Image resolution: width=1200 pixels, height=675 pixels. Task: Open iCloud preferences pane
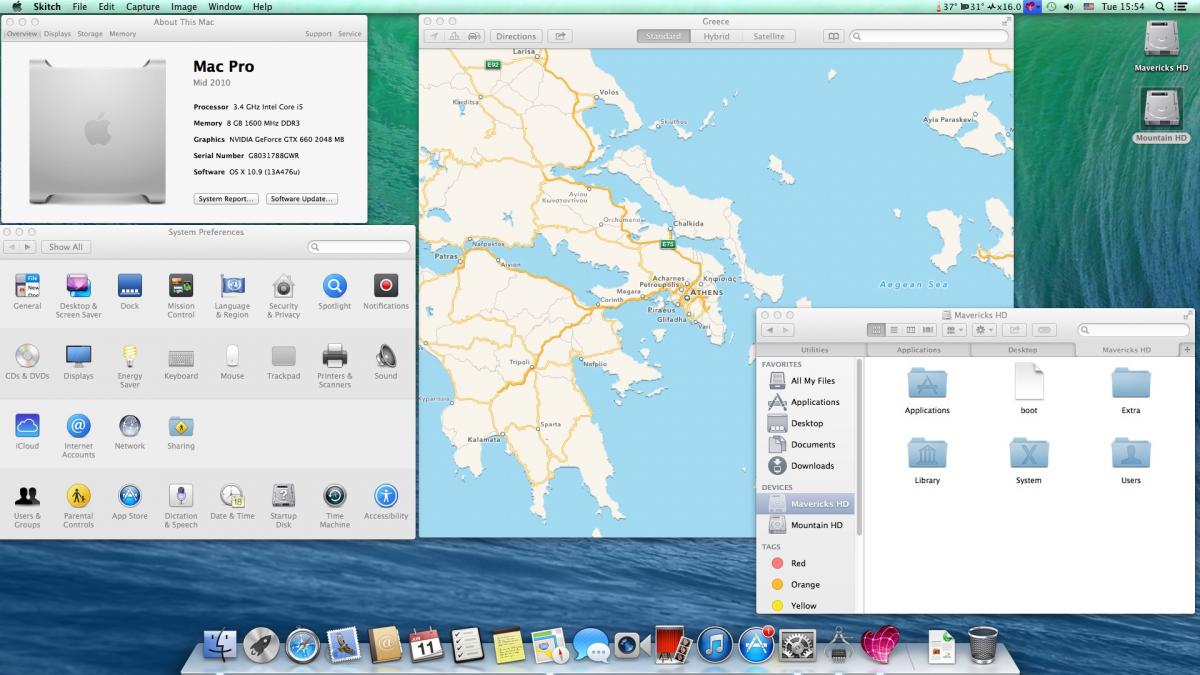click(x=27, y=431)
